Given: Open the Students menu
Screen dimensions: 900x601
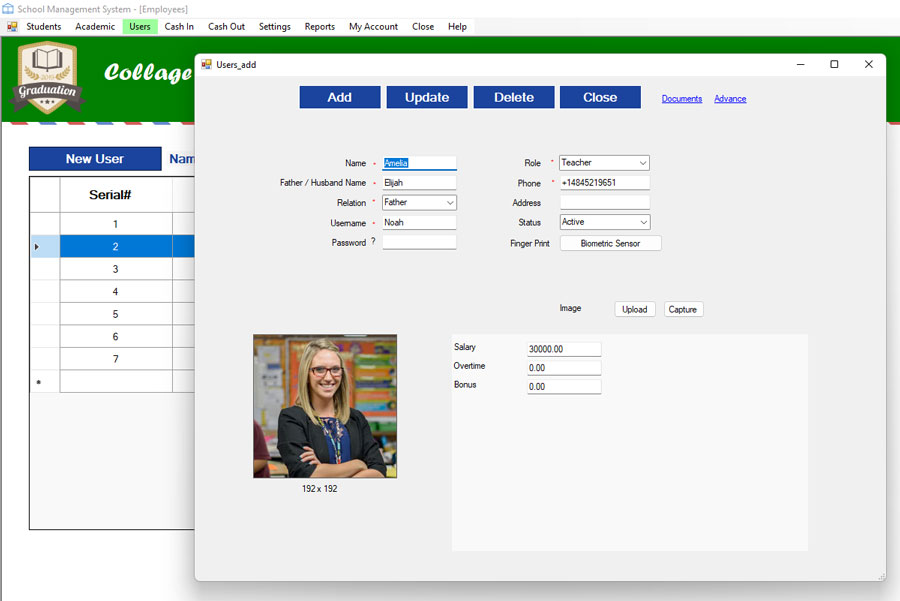Looking at the screenshot, I should [x=43, y=27].
